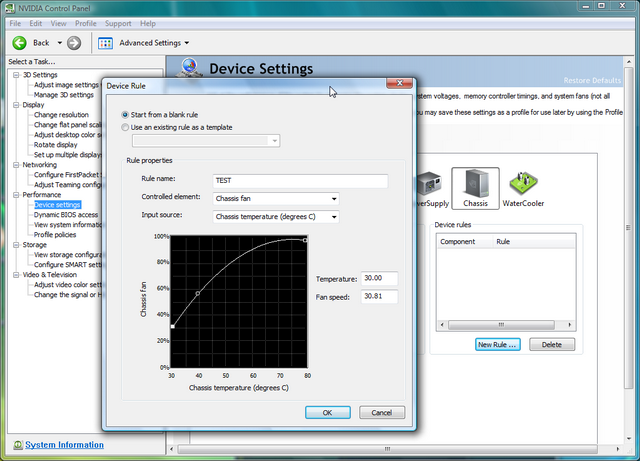The width and height of the screenshot is (640, 461).
Task: Select the Chassis device icon
Action: click(x=475, y=188)
